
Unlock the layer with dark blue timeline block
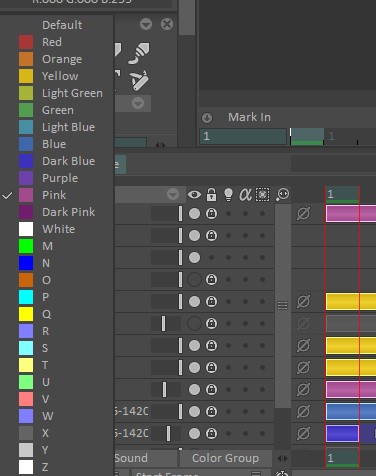(211, 434)
